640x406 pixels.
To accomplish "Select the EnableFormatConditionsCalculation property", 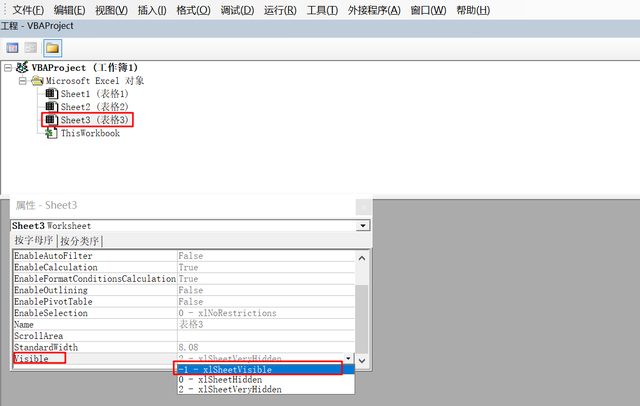I will click(x=184, y=279).
